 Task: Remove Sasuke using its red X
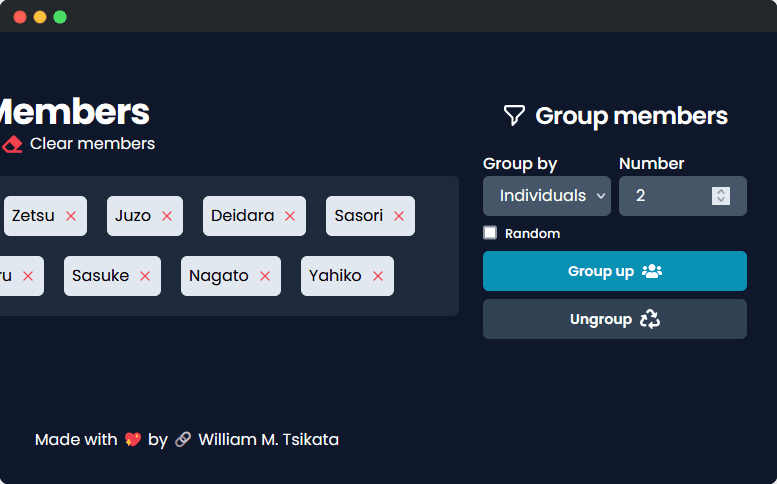[145, 276]
